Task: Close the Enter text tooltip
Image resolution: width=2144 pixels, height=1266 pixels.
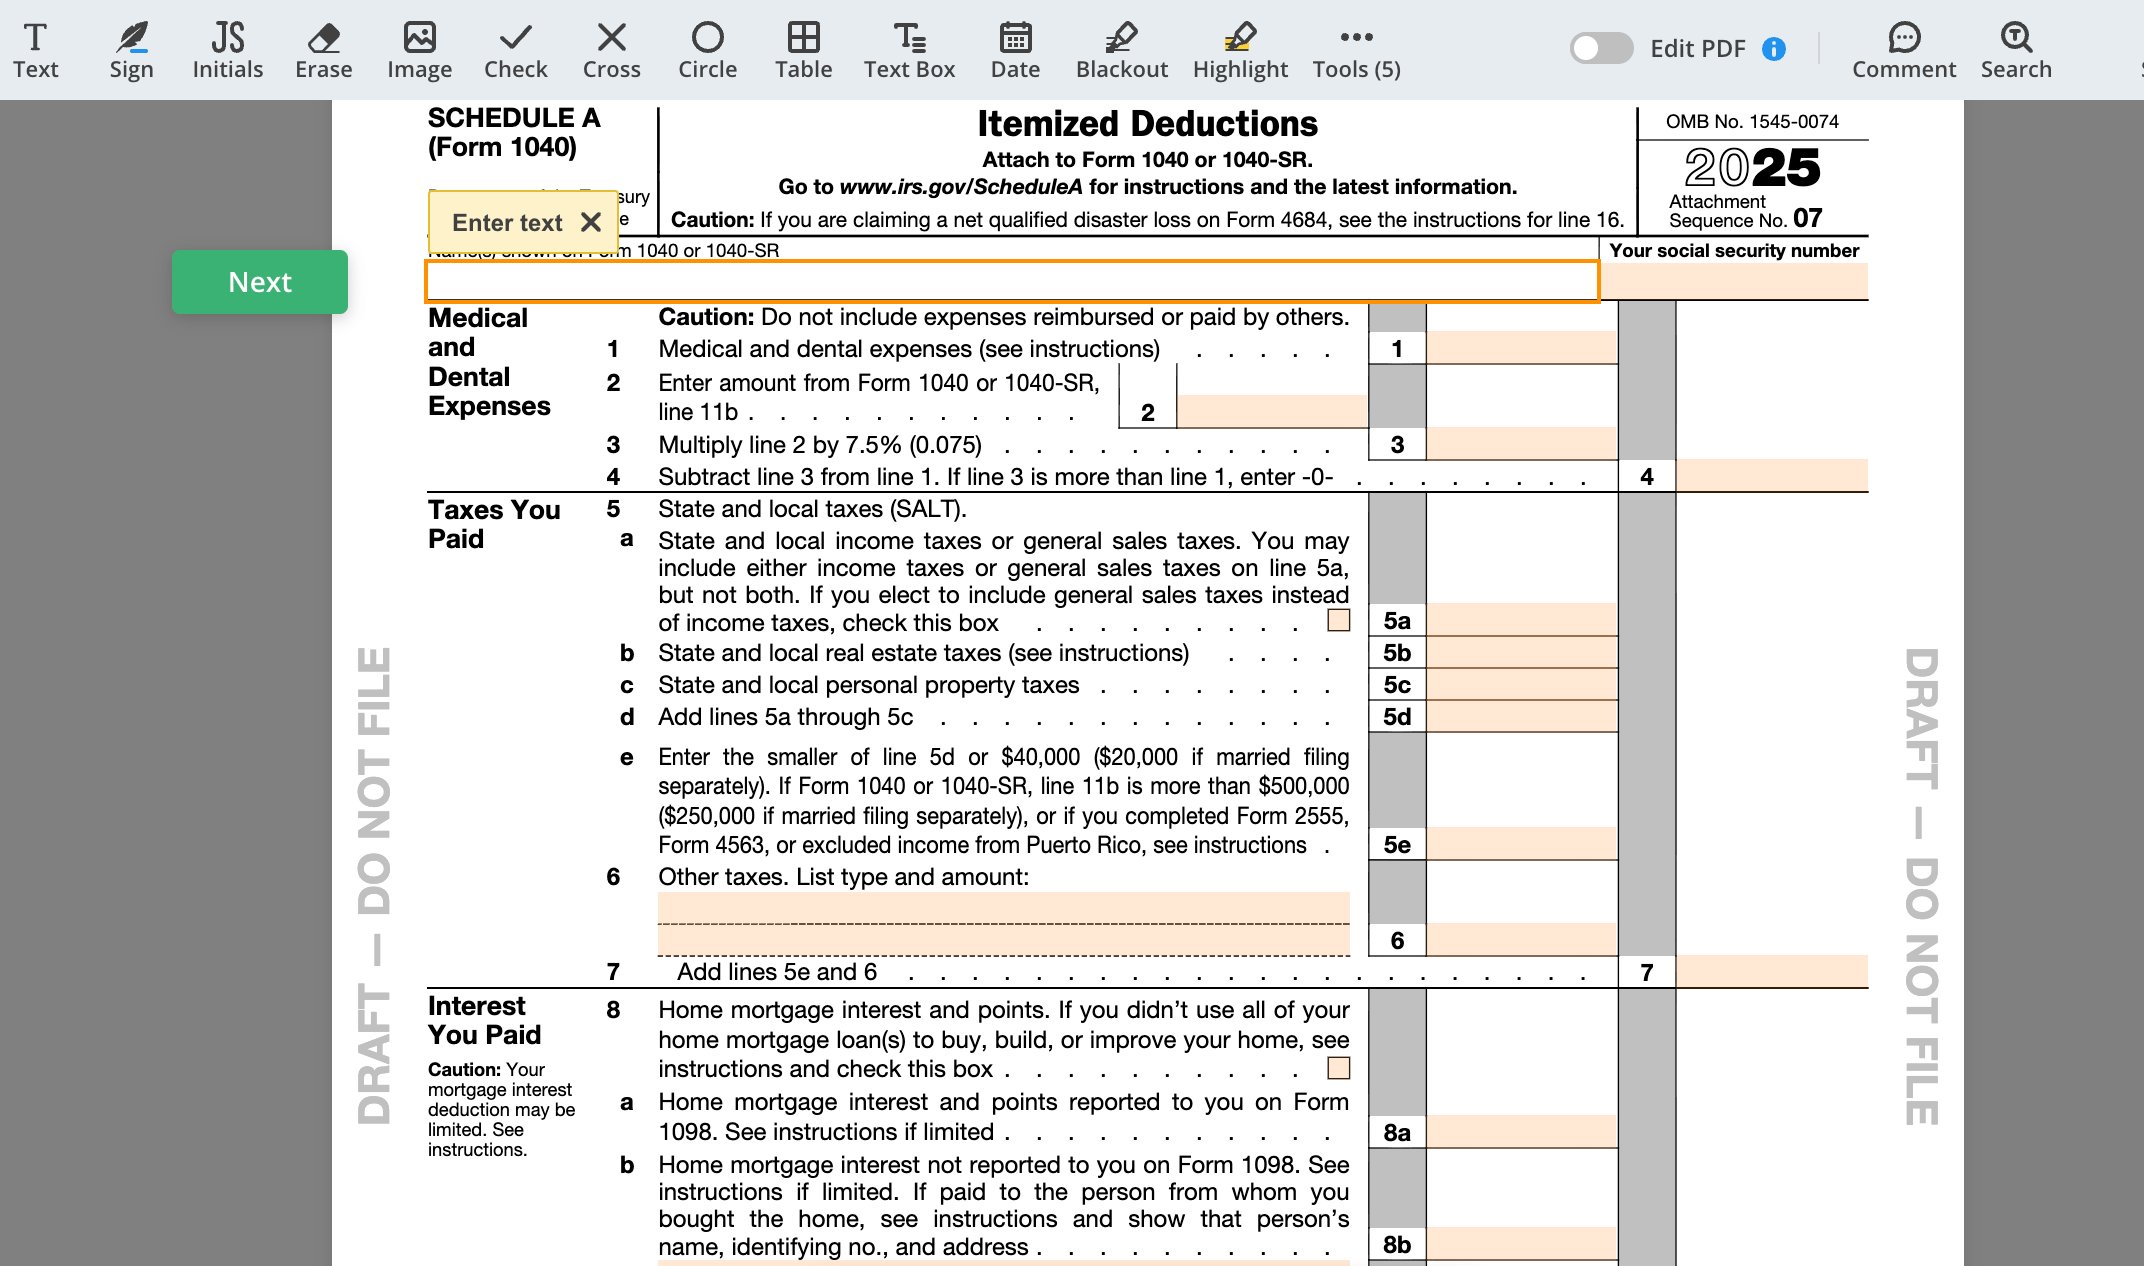Action: point(591,222)
